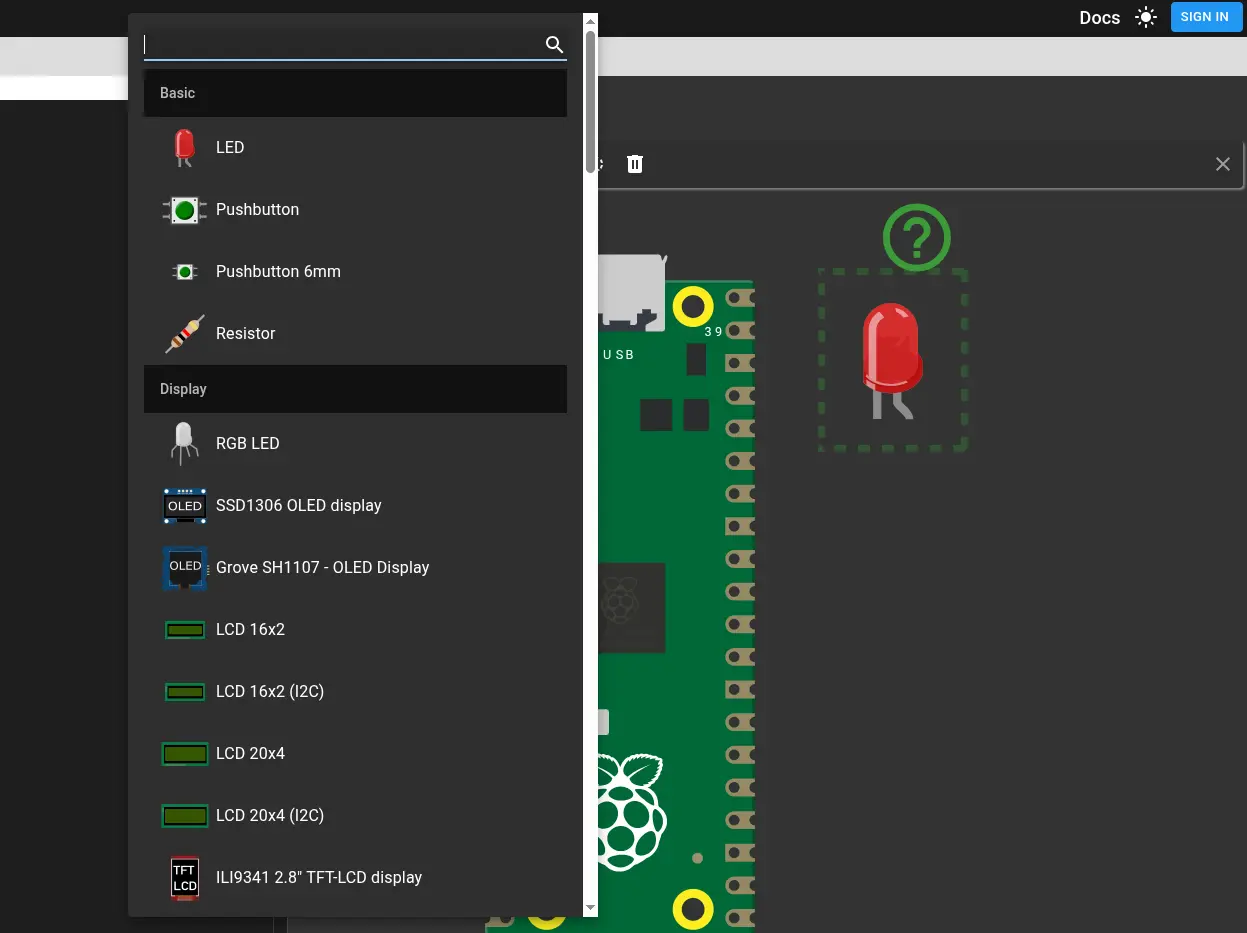Image resolution: width=1247 pixels, height=933 pixels.
Task: Click the LED label text
Action: 230,148
